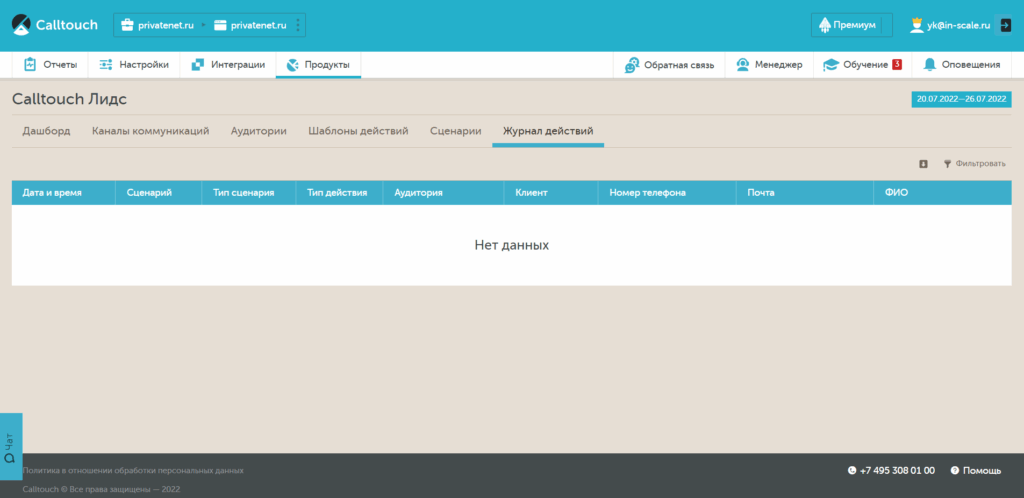Screen dimensions: 1024x498
Task: Click the ФИО column header
Action: click(x=943, y=193)
